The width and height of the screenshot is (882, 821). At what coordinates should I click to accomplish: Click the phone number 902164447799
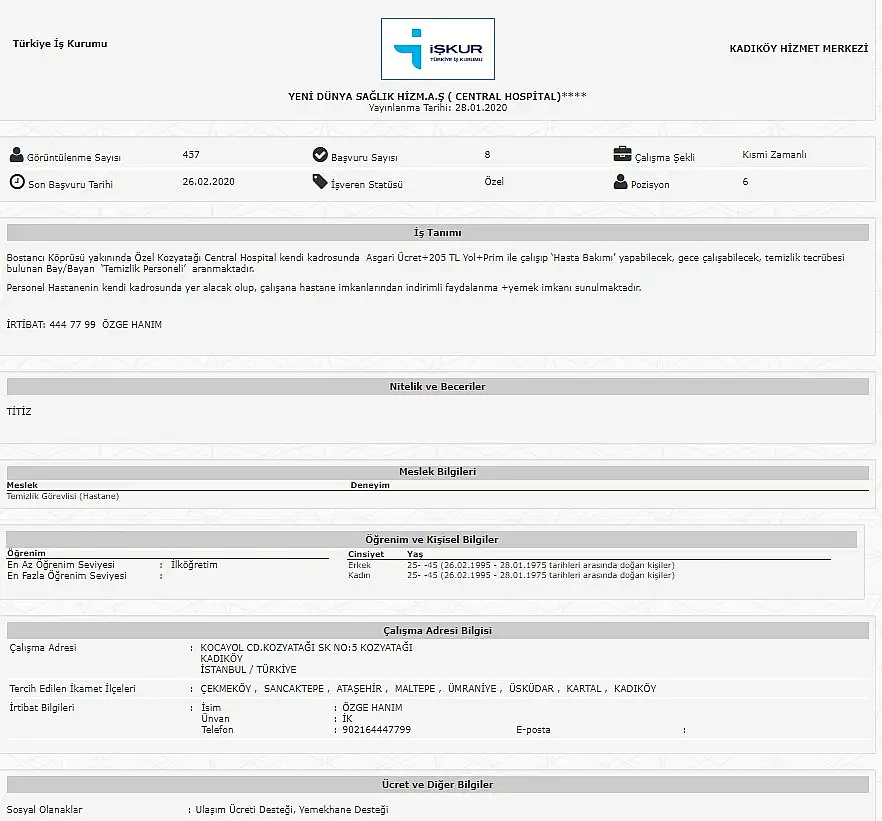pos(376,730)
